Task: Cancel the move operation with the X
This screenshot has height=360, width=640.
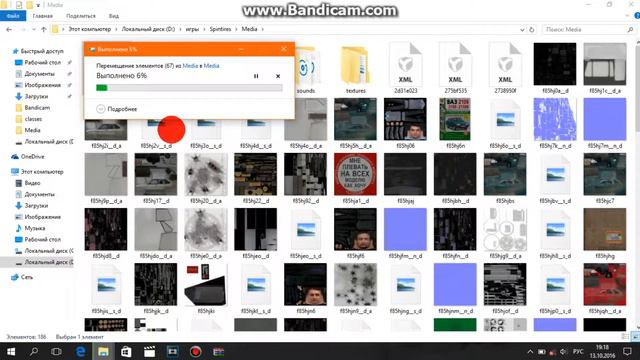Action: (278, 76)
